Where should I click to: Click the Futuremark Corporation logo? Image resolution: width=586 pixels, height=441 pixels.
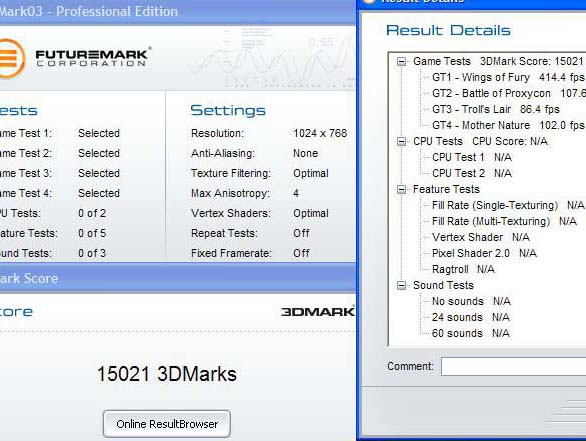[x=75, y=58]
